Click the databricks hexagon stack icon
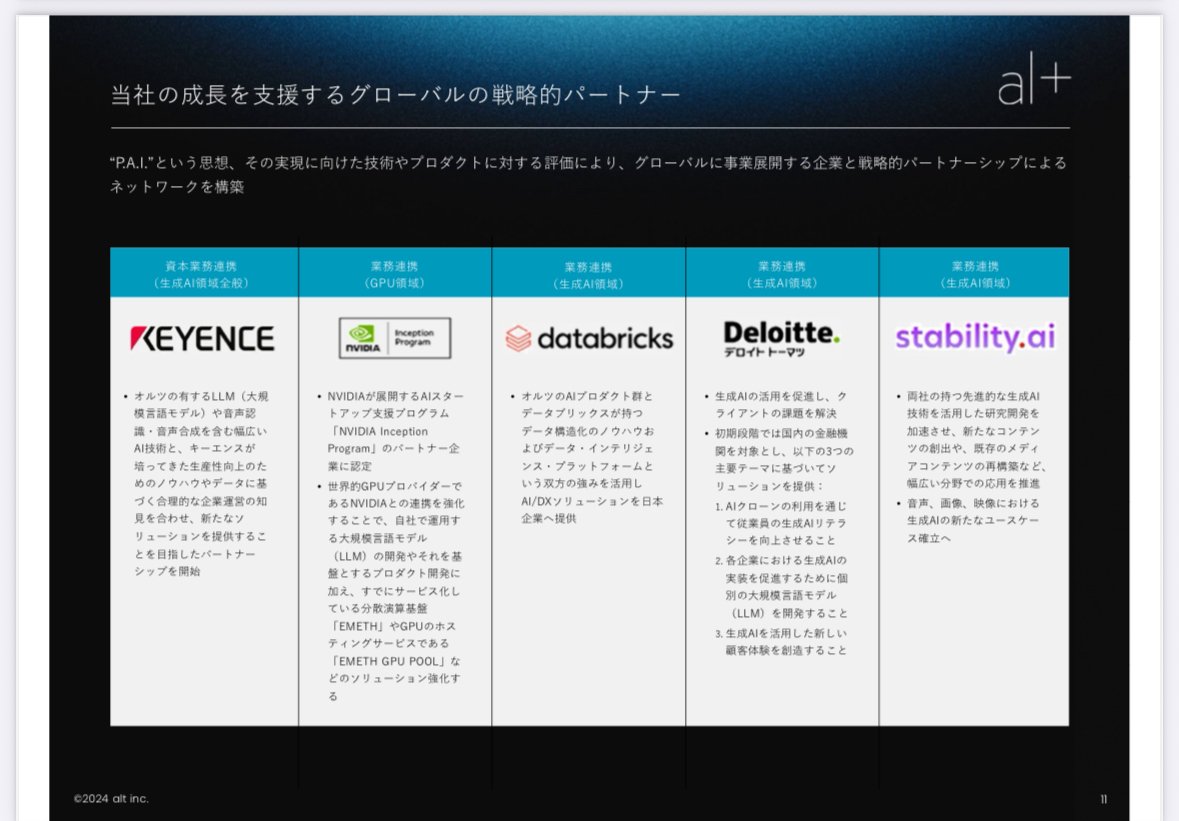1179x821 pixels. [521, 337]
